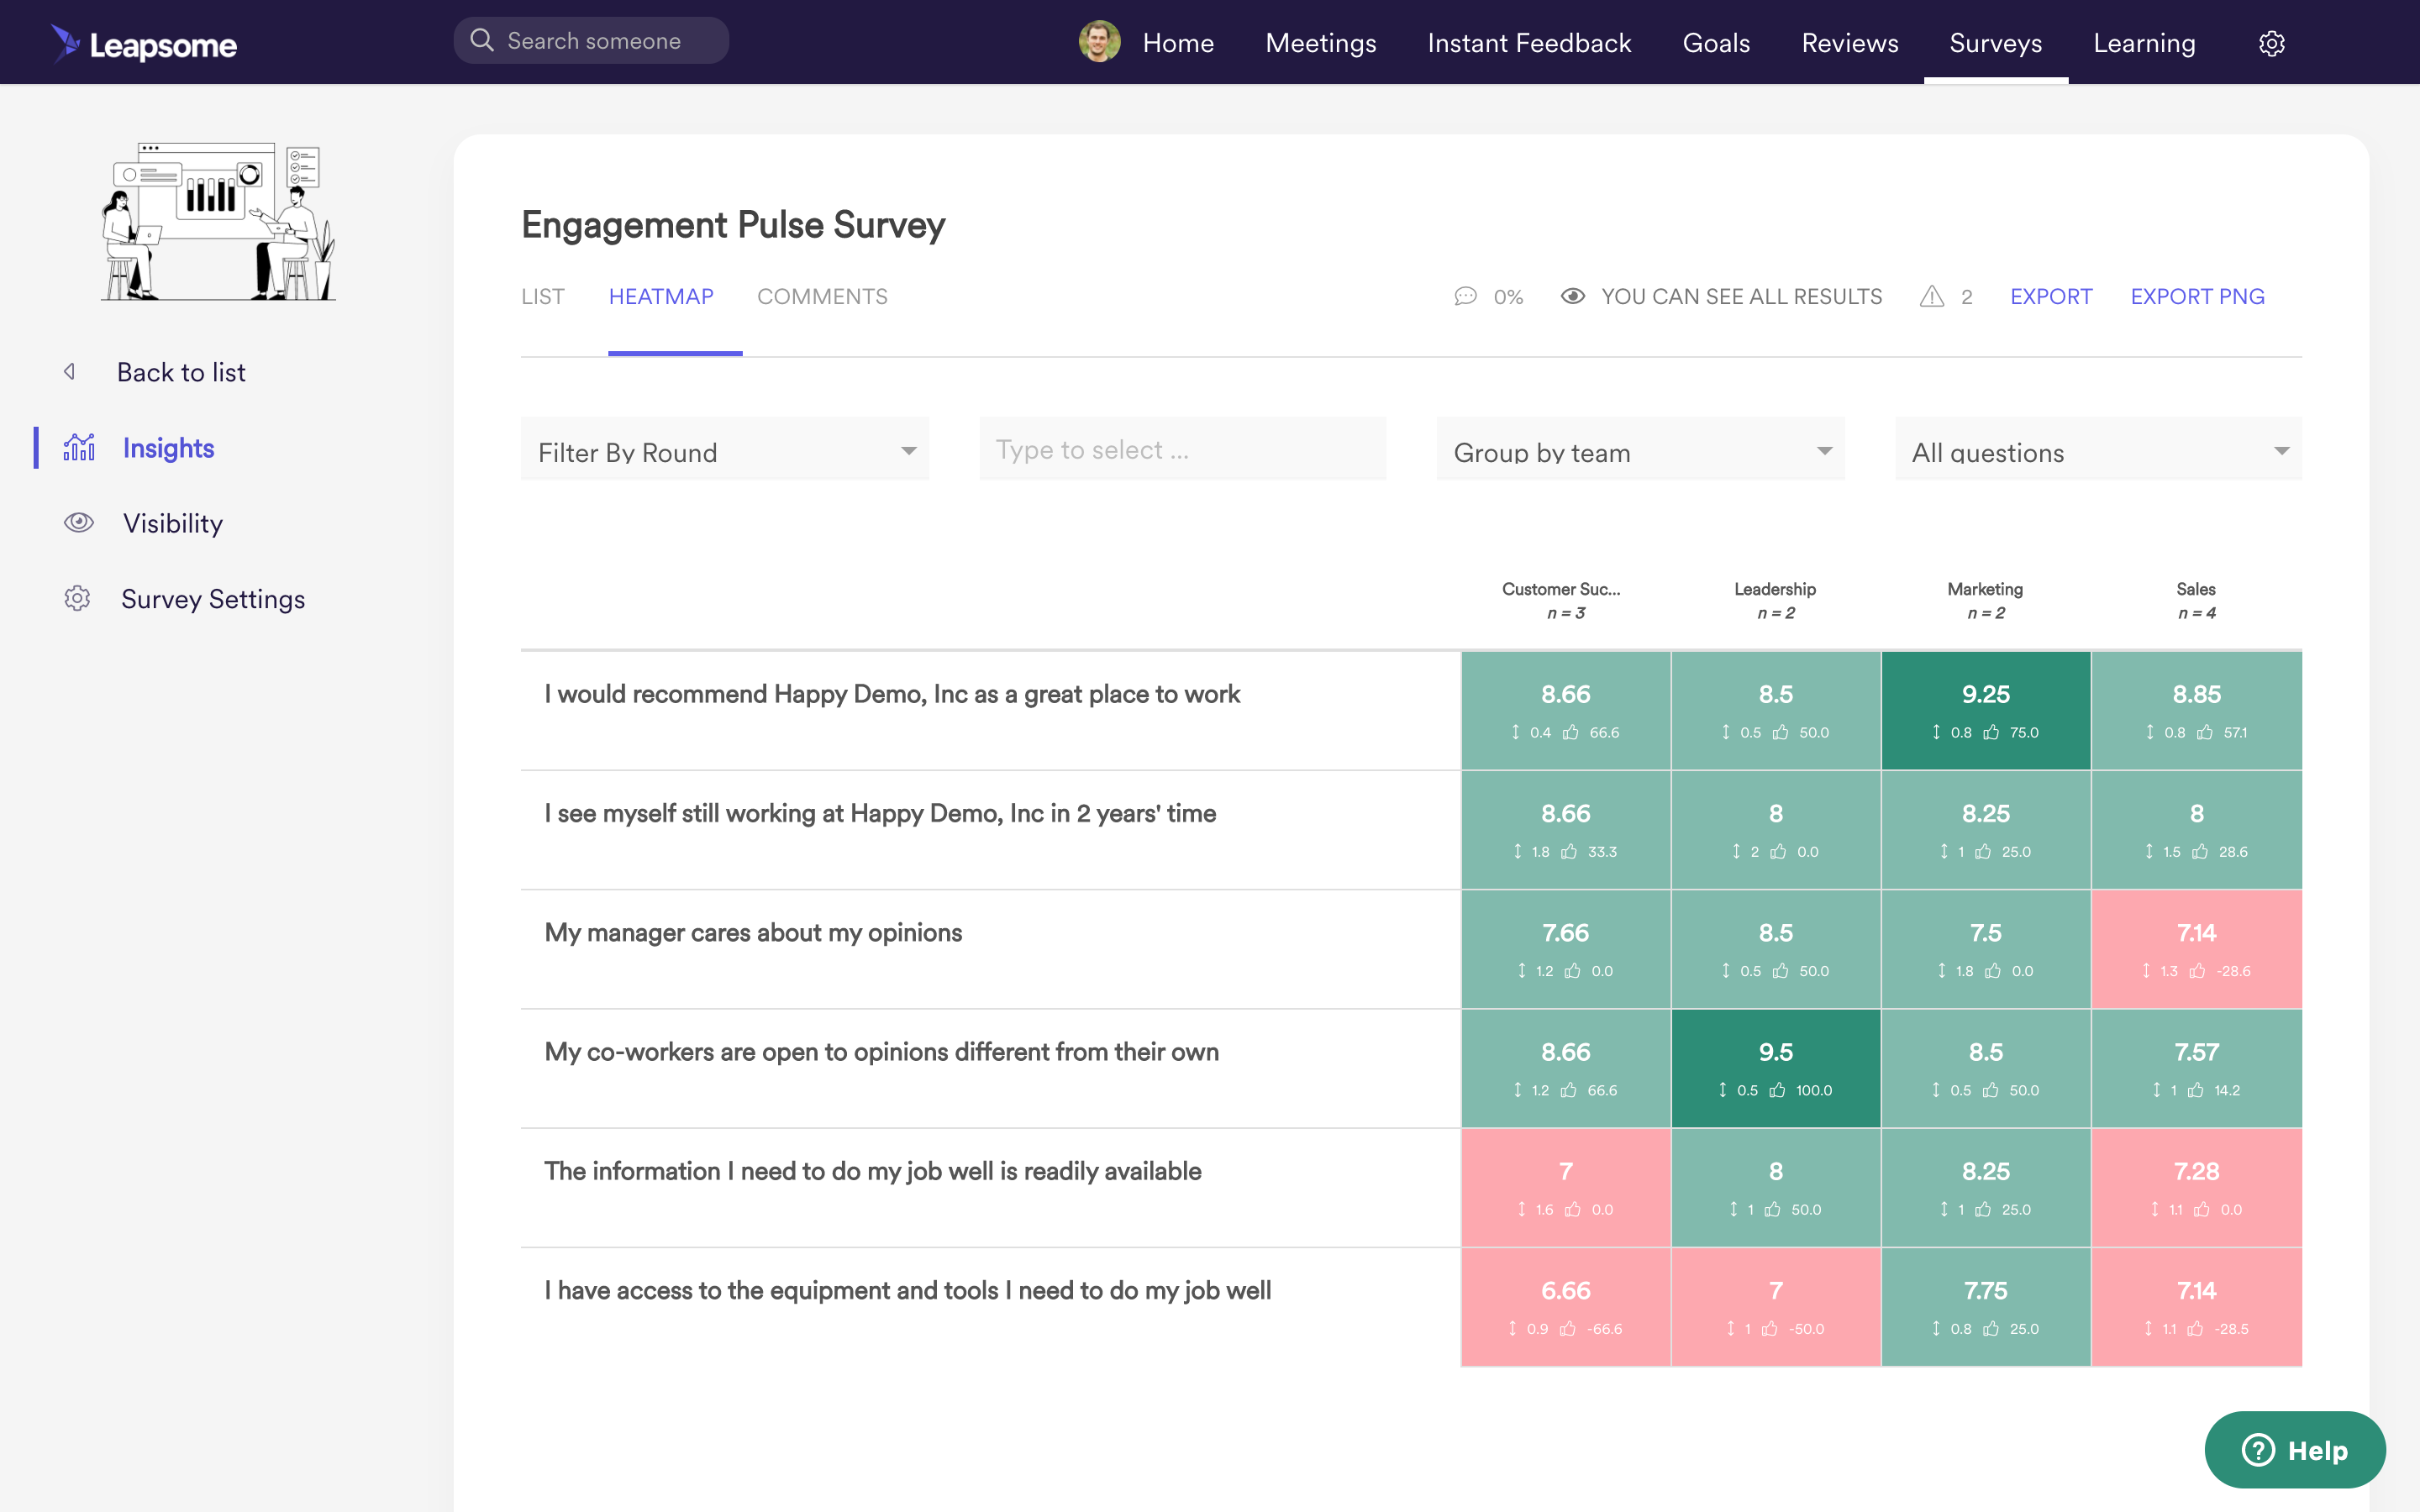Click the Back to list arrow icon
Image resolution: width=2420 pixels, height=1512 pixels.
click(x=70, y=372)
